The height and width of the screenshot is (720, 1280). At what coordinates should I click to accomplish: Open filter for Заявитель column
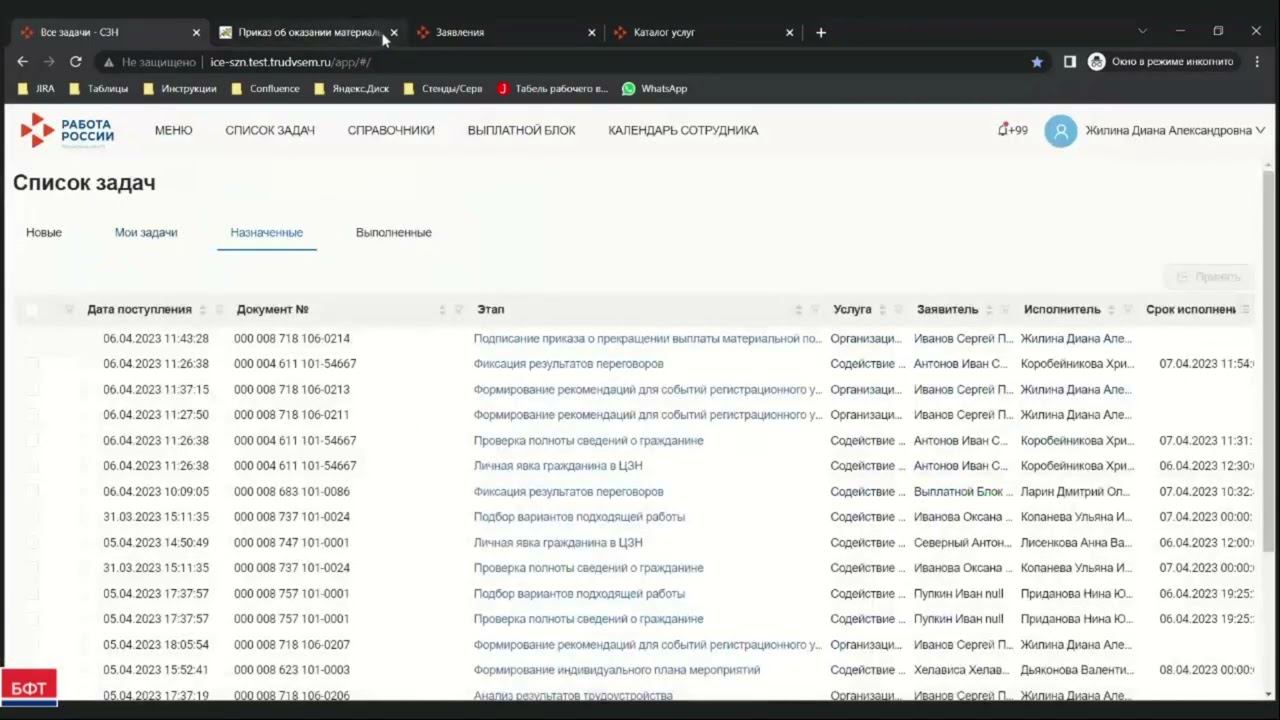tap(1005, 310)
